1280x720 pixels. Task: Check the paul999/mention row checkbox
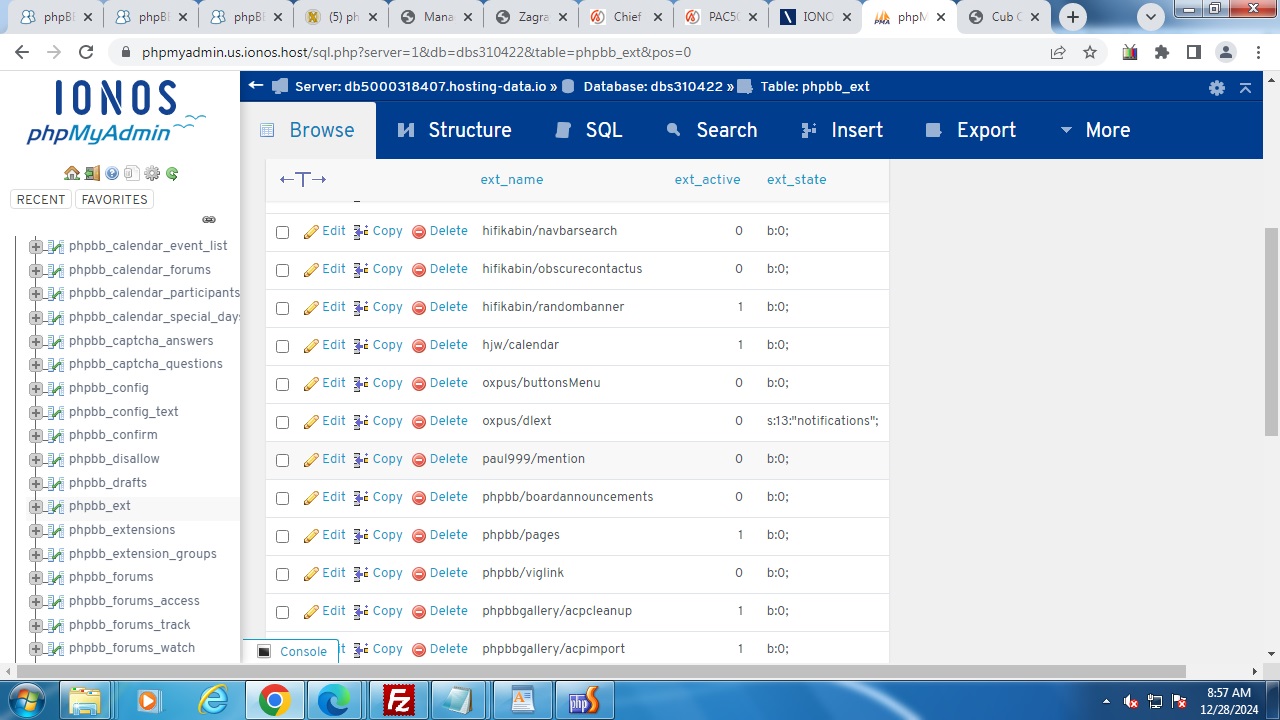coord(282,460)
